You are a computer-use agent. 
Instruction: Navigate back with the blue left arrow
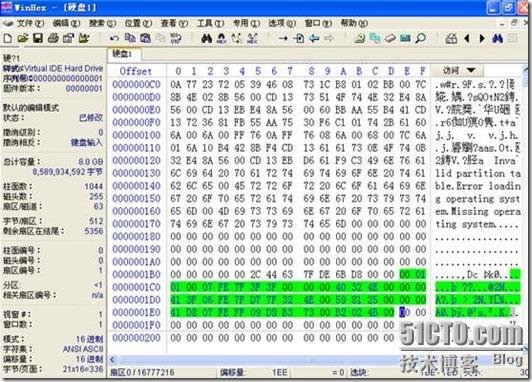pyautogui.click(x=314, y=38)
